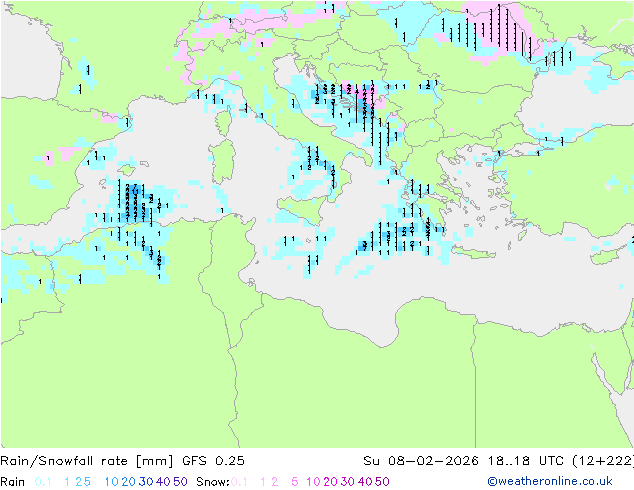Click the ©weatheronline.co.uk credit text
634x490 pixels.
click(550, 482)
